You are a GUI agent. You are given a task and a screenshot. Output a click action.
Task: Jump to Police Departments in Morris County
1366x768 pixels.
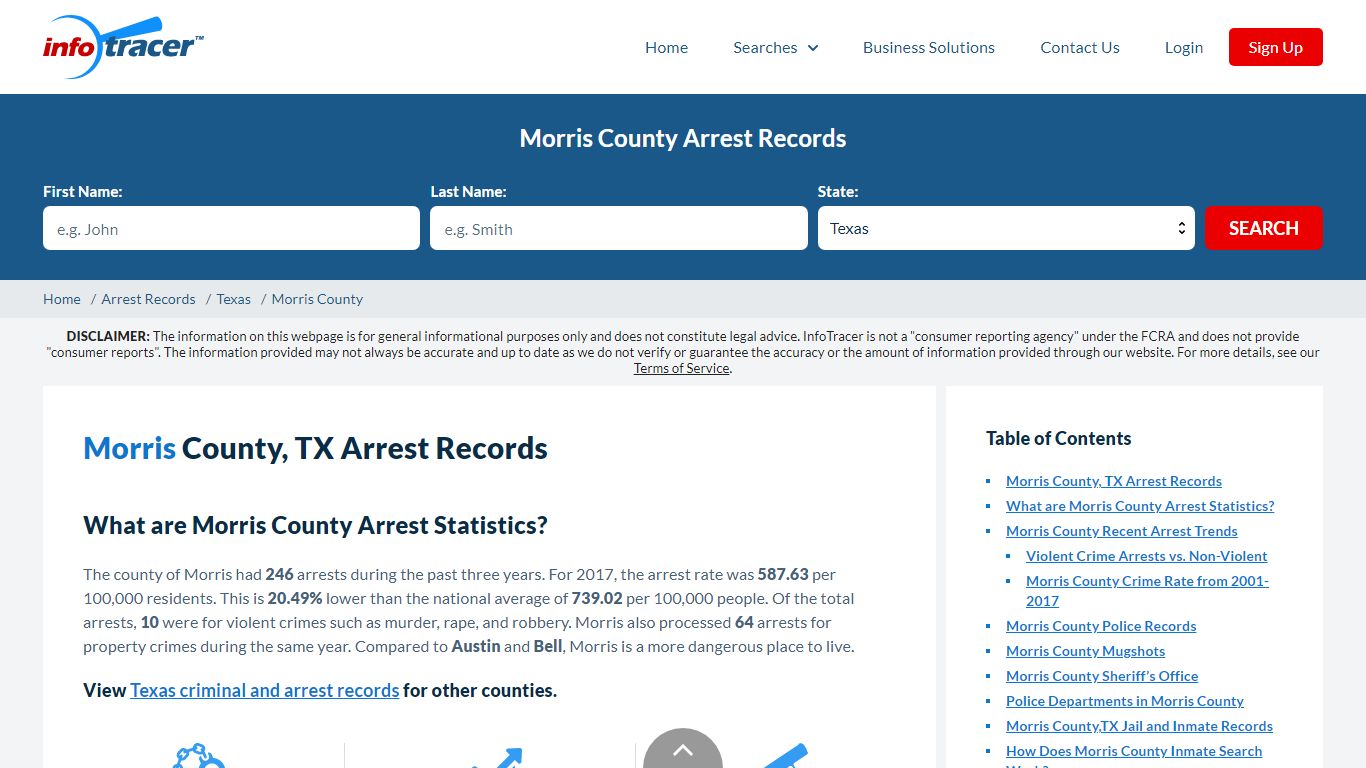point(1125,701)
